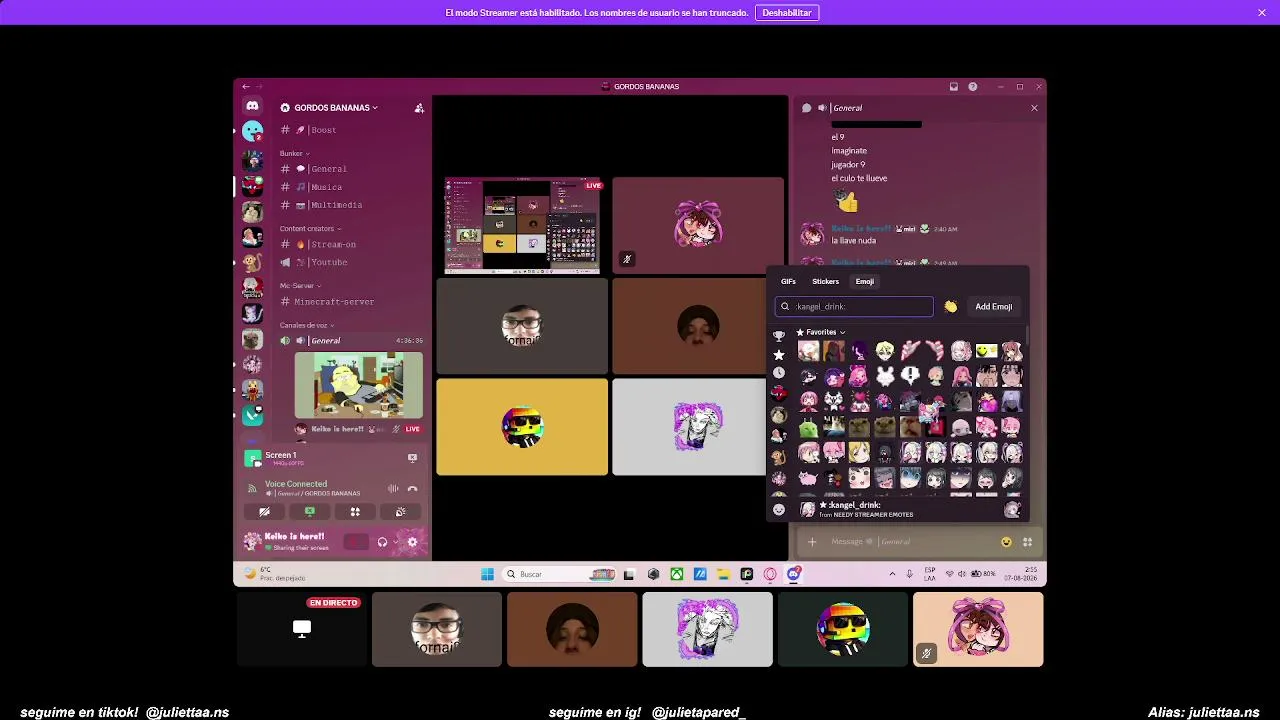
Task: Close the General voice chat panel
Action: click(1034, 108)
